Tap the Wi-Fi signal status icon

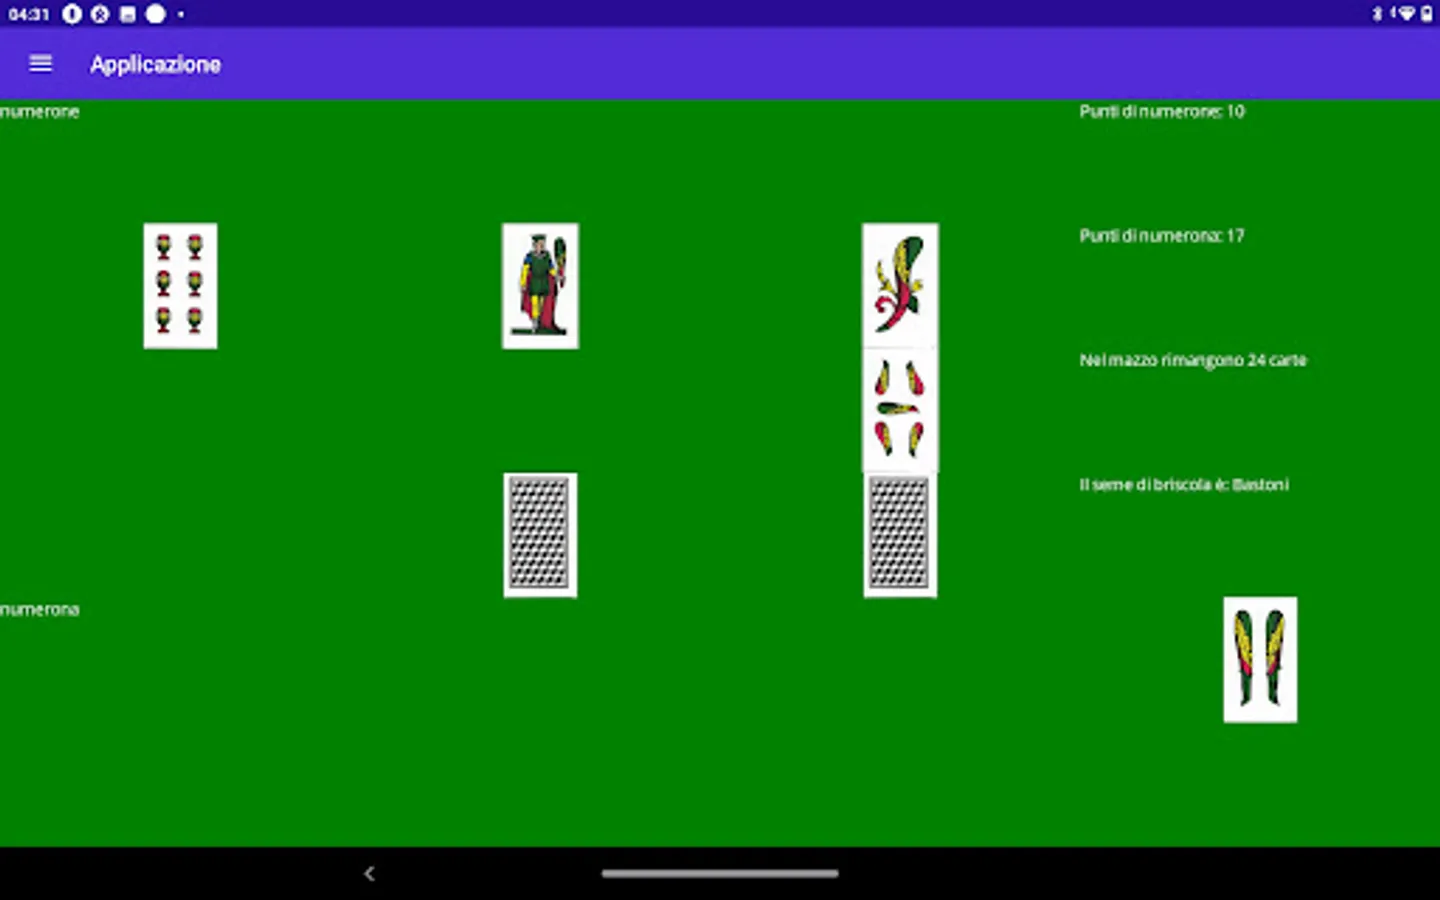[x=1406, y=14]
